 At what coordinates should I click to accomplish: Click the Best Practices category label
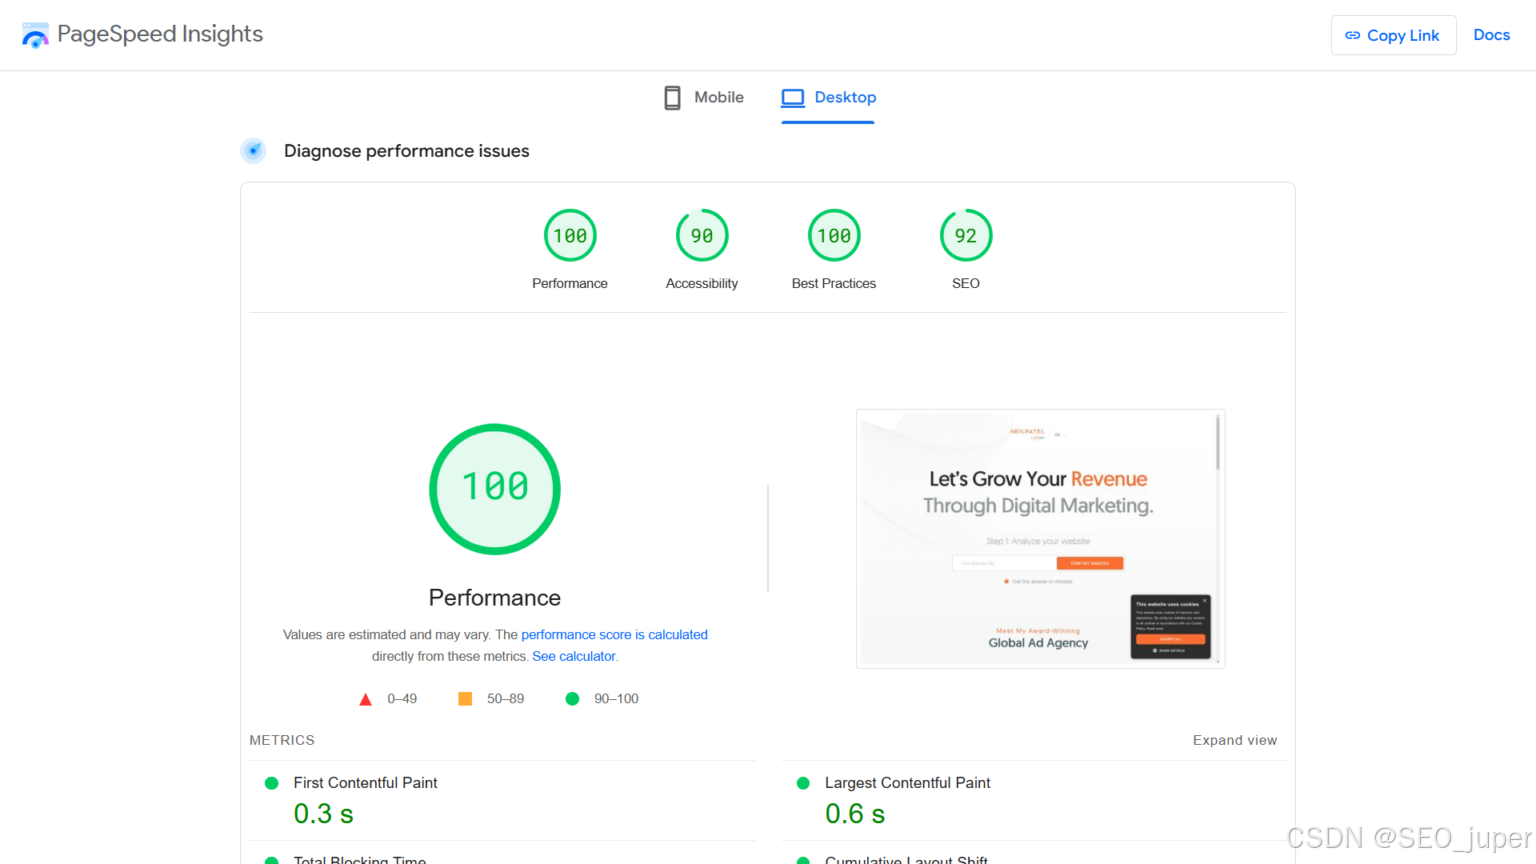point(834,283)
